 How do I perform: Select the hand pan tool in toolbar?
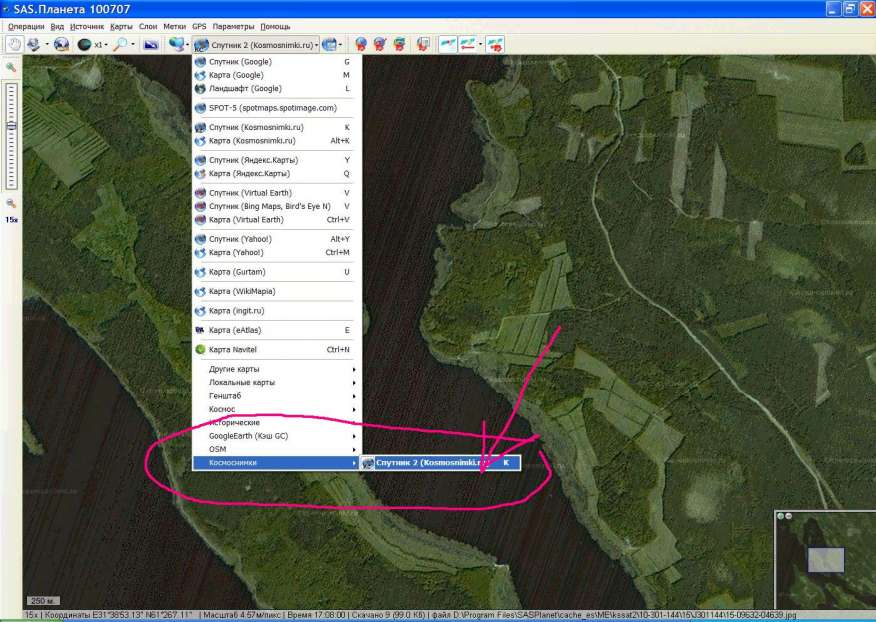14,45
